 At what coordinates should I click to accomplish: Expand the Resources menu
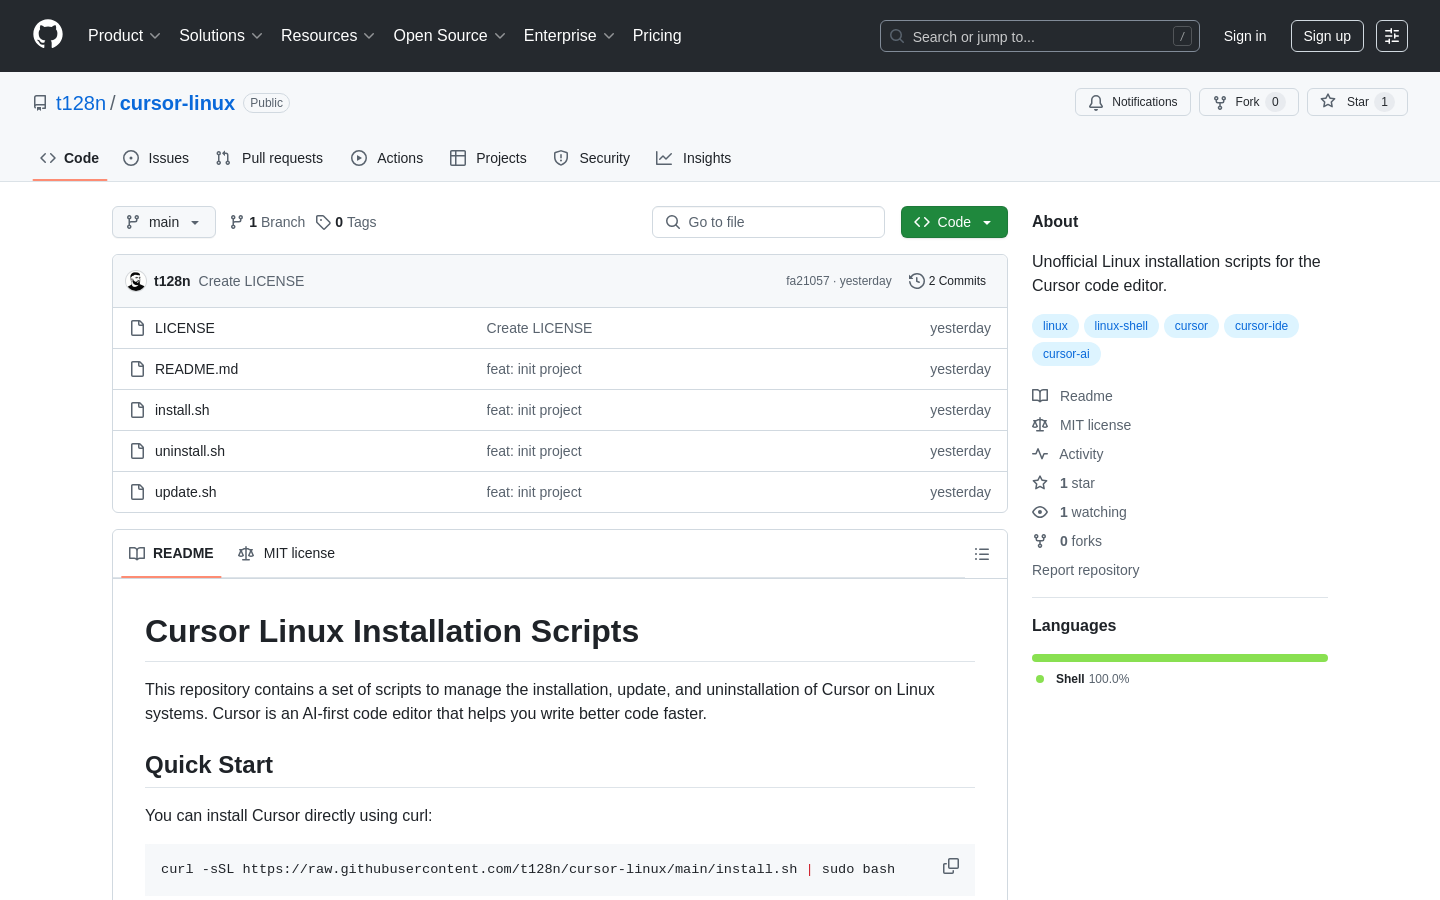[328, 35]
